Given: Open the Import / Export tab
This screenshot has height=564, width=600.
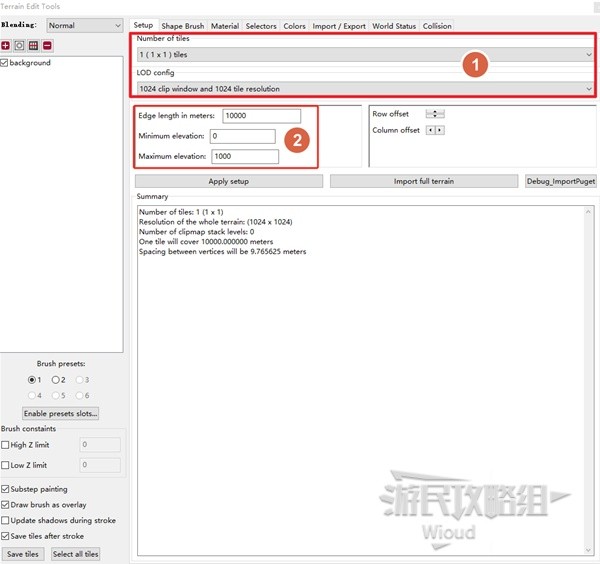Looking at the screenshot, I should 339,26.
